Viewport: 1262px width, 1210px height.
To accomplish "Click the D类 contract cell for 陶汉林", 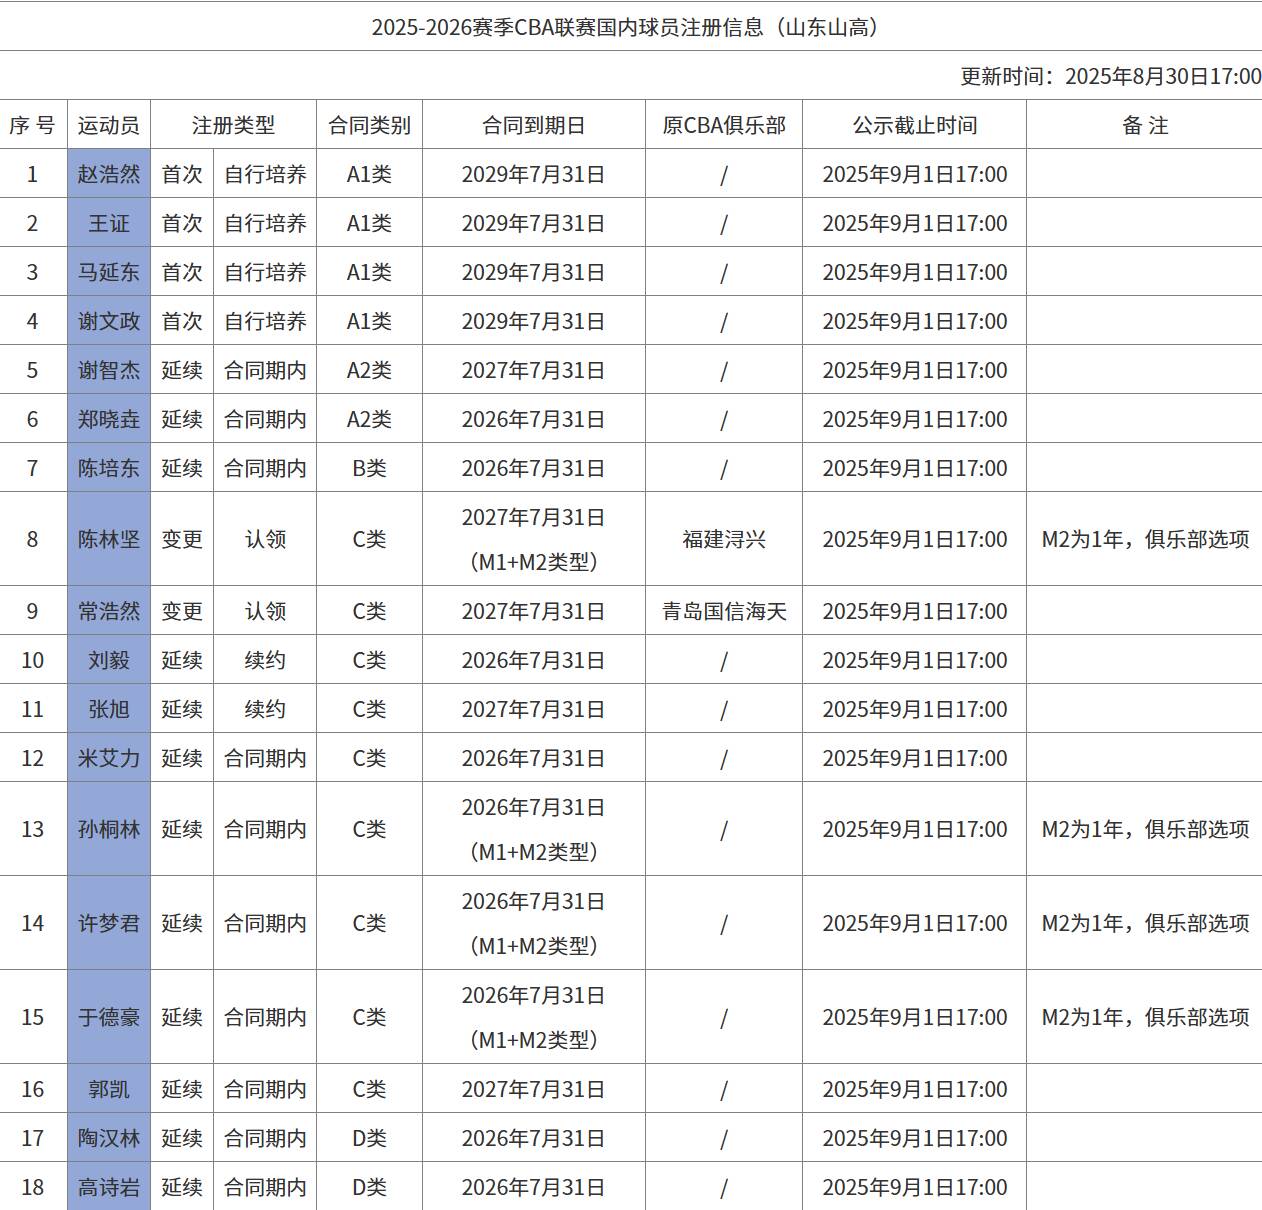I will point(369,1138).
